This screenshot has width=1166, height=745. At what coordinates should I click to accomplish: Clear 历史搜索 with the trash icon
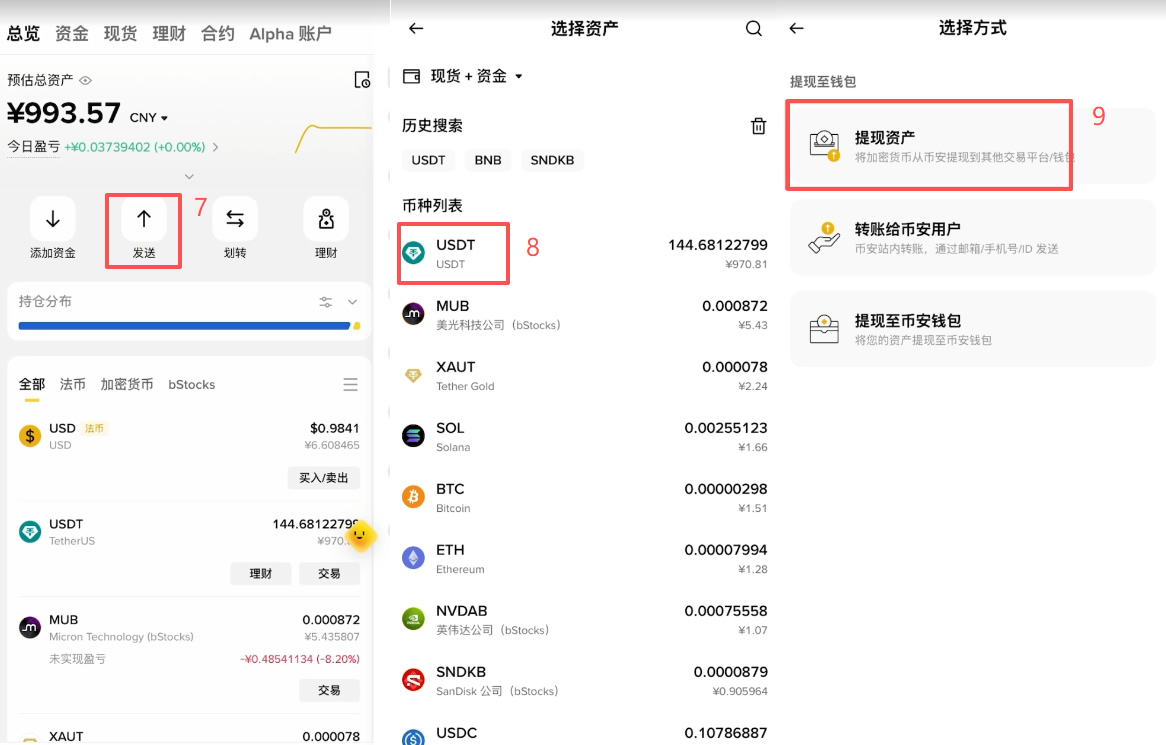point(758,126)
